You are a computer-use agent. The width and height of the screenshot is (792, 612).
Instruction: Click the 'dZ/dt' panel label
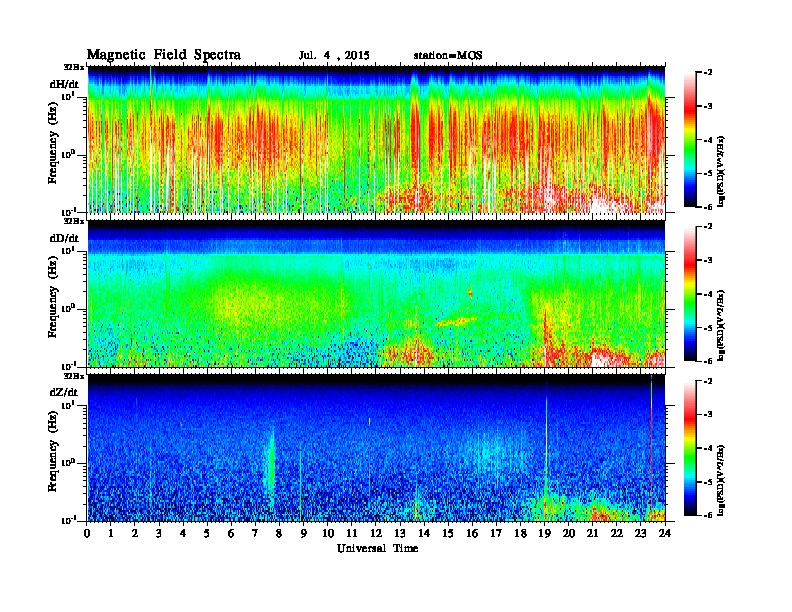click(64, 392)
